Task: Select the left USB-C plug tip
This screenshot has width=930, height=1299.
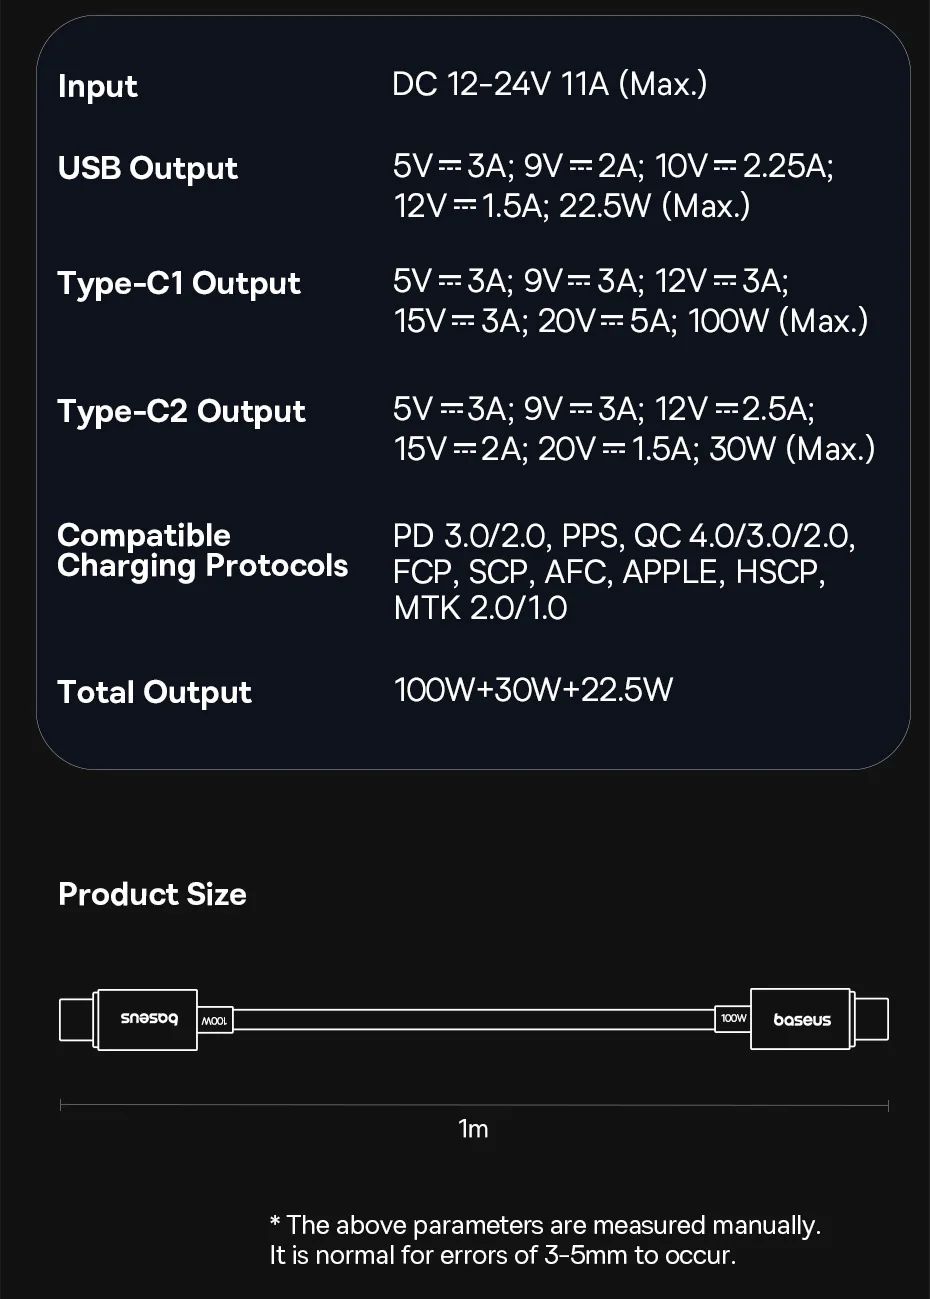Action: 76,1020
